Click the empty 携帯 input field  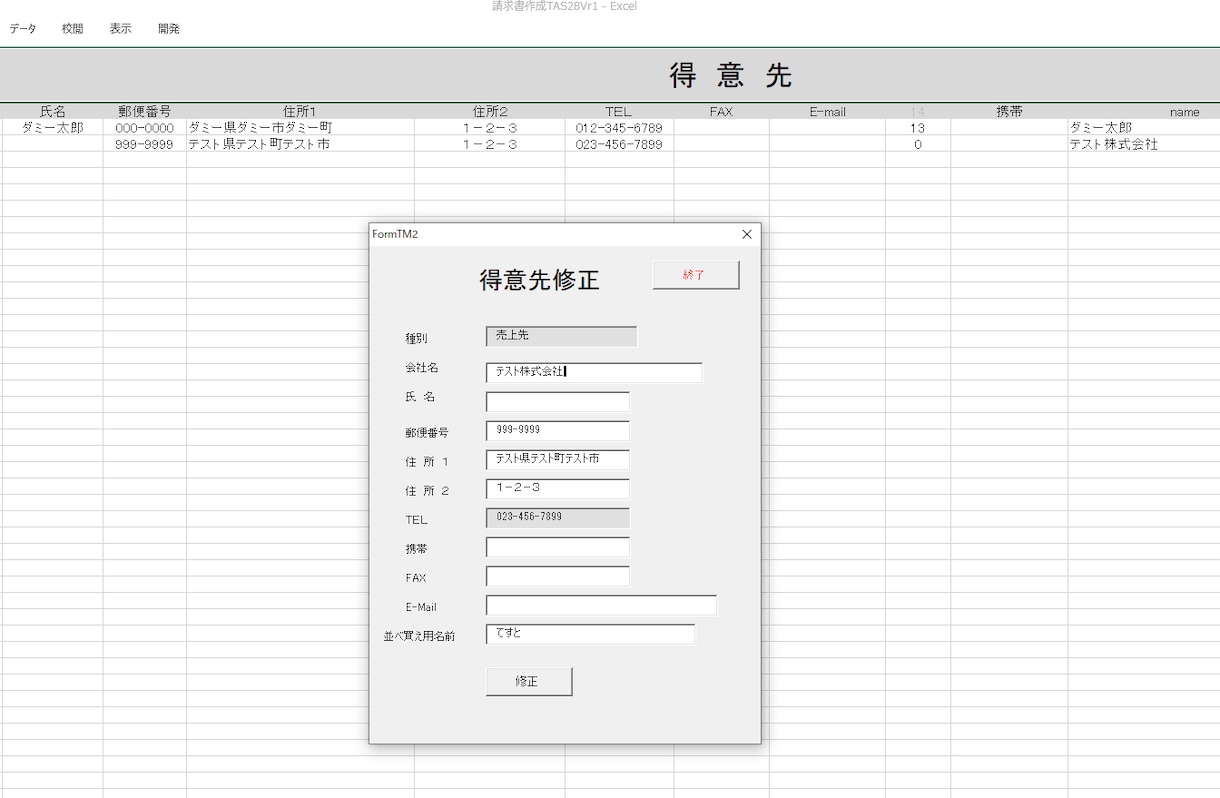(558, 547)
